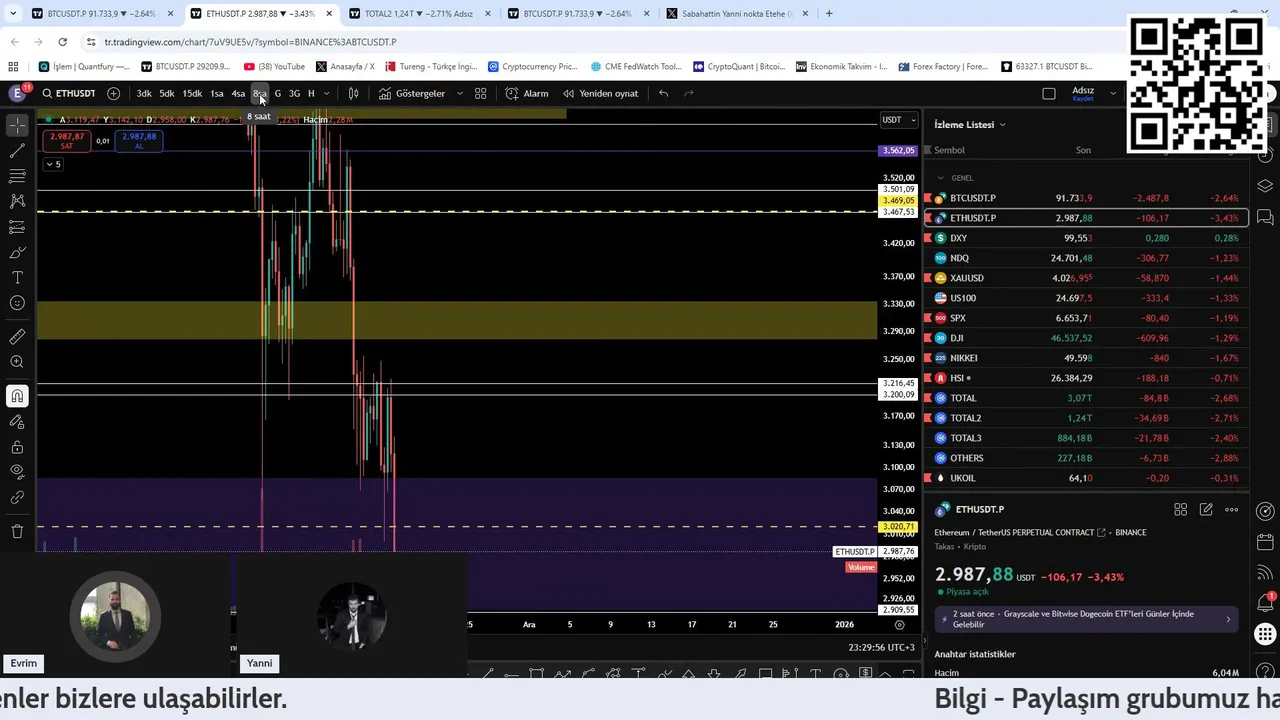
Task: Select the ruler measure tool
Action: point(17,337)
